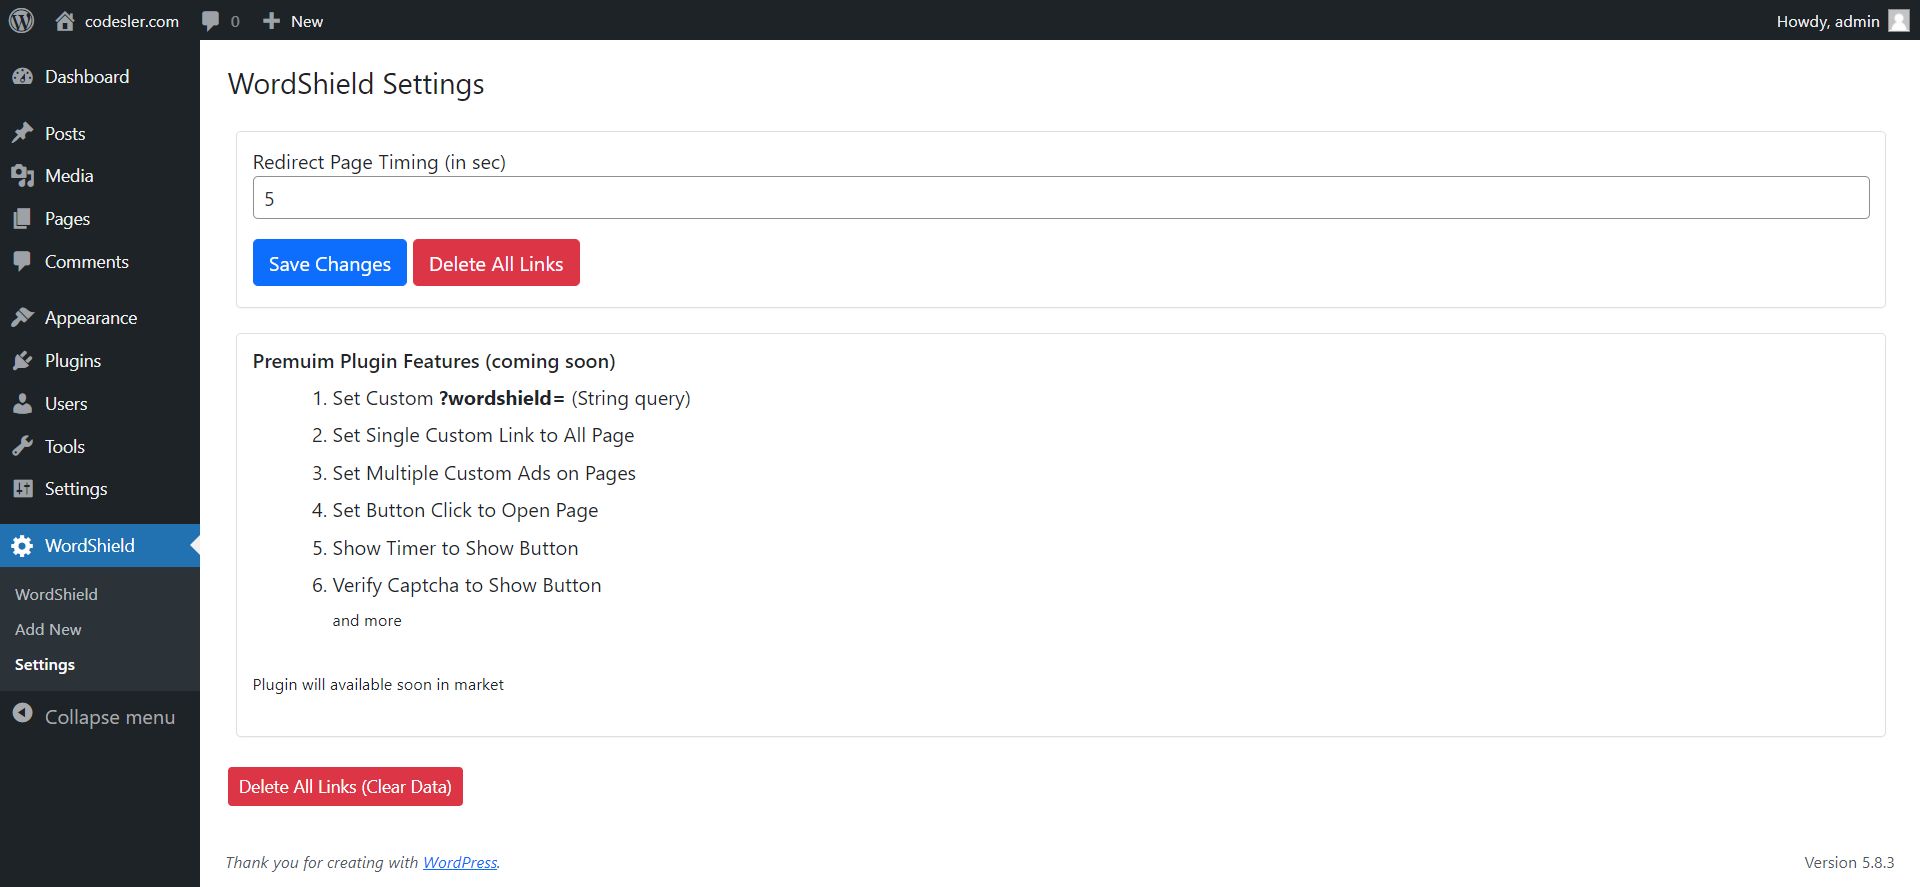Viewport: 1920px width, 887px height.
Task: Click the plus icon next to New
Action: point(271,21)
